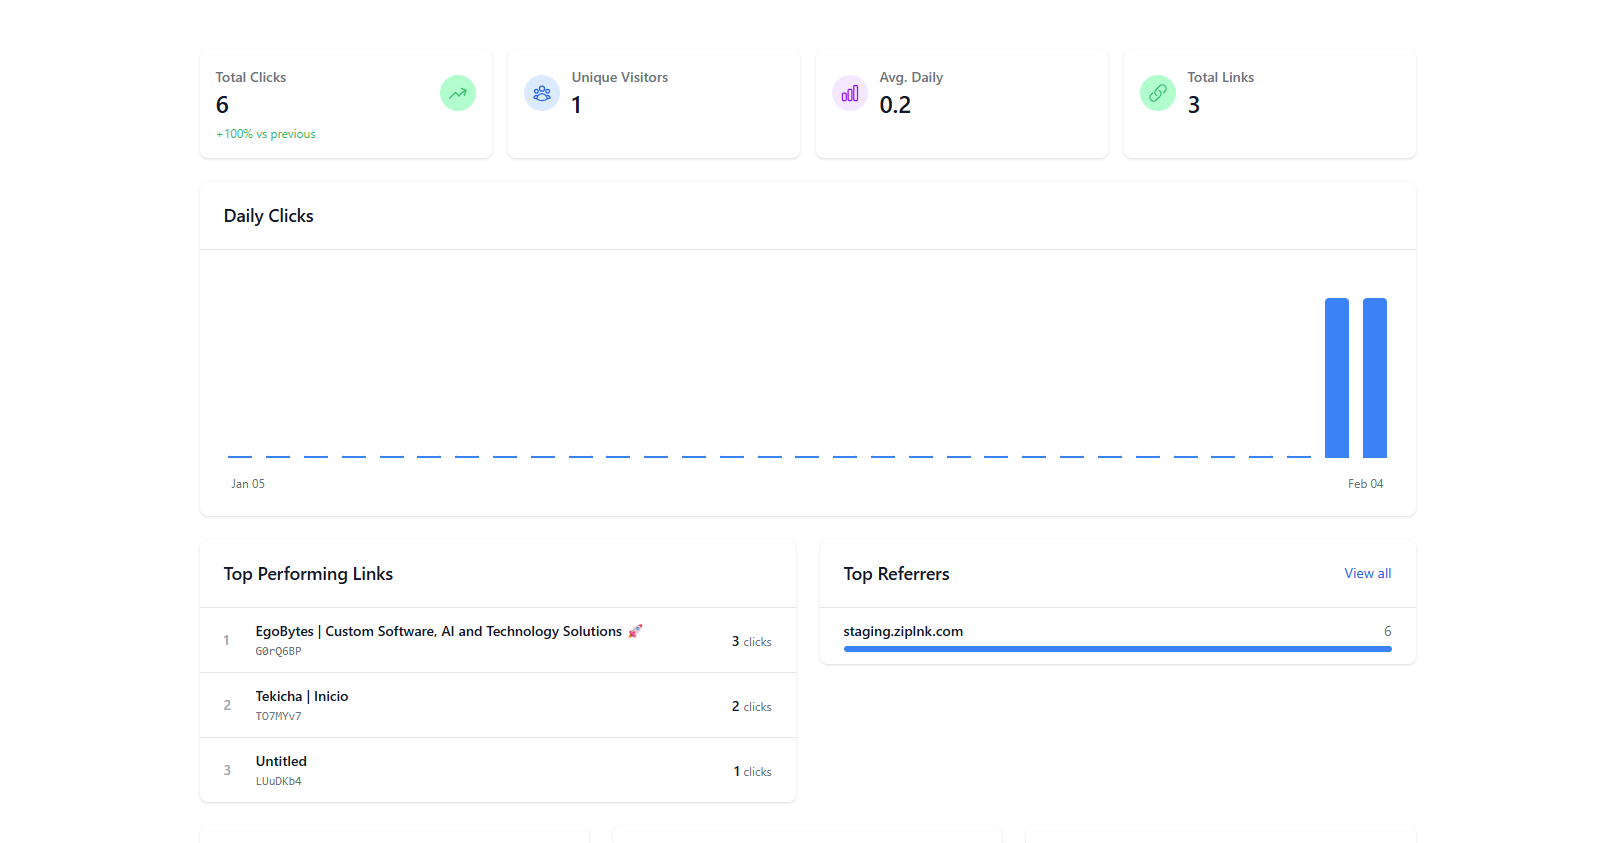
Task: Open View all in Top Referrers
Action: pyautogui.click(x=1367, y=573)
